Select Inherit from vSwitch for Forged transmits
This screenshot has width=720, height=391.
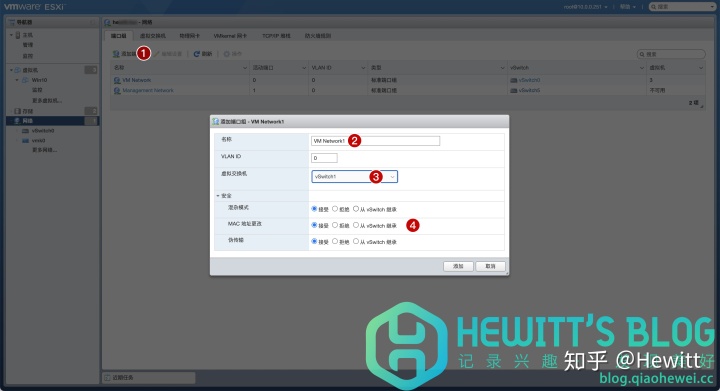point(356,241)
